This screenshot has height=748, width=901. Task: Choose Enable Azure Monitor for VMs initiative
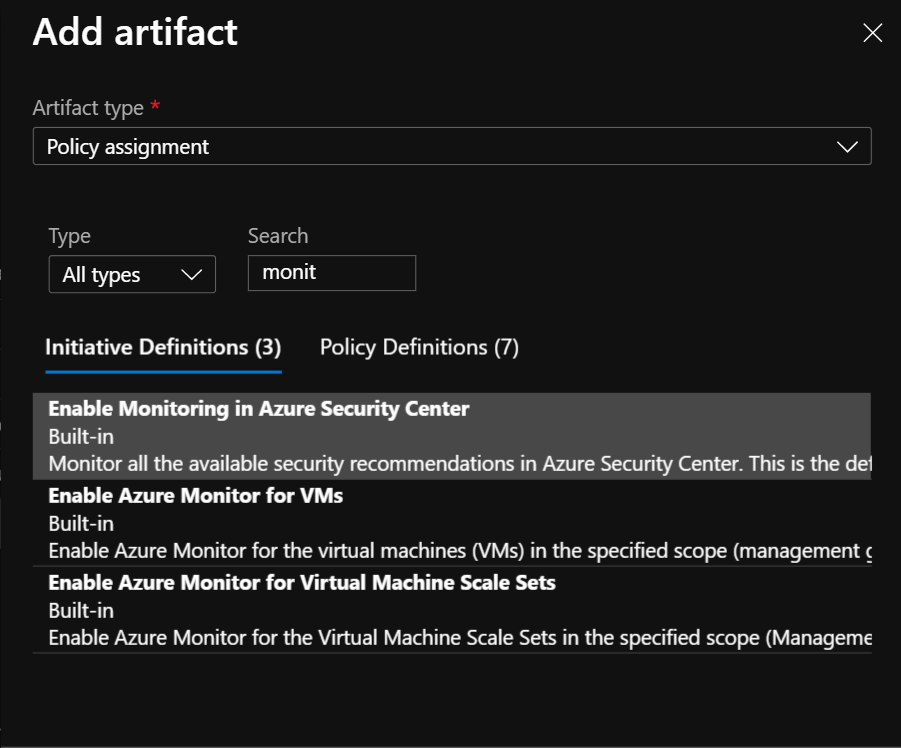(x=195, y=495)
